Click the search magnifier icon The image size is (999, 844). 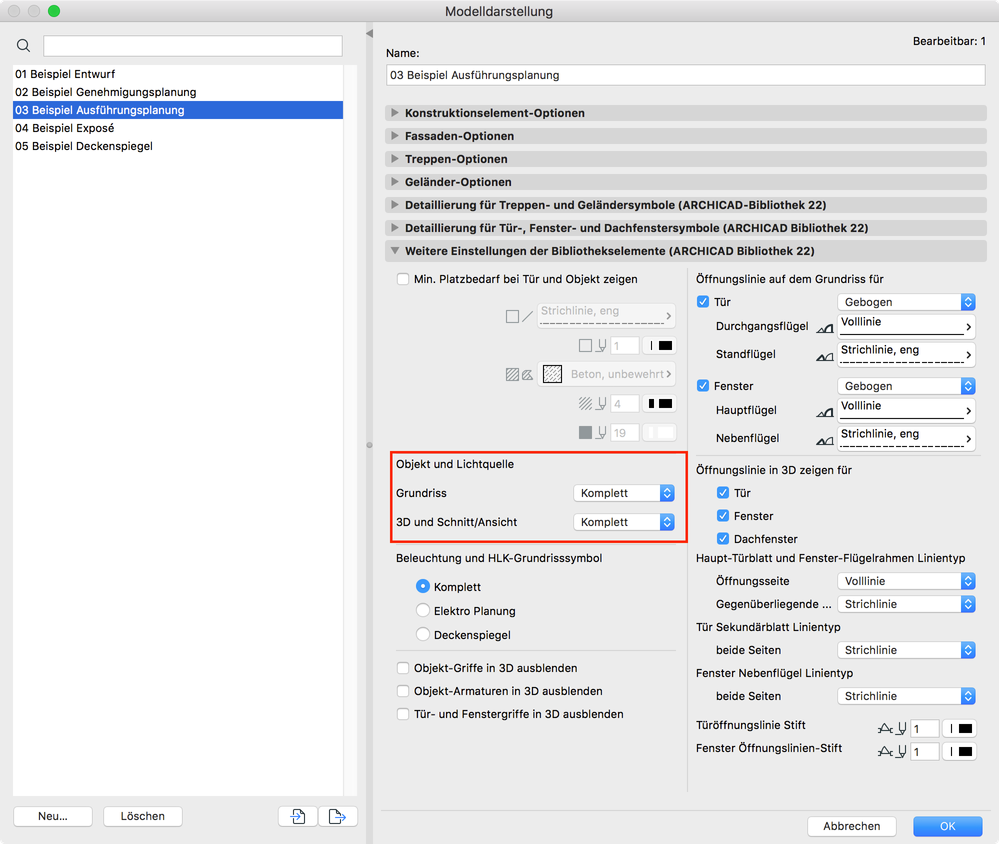[x=24, y=45]
